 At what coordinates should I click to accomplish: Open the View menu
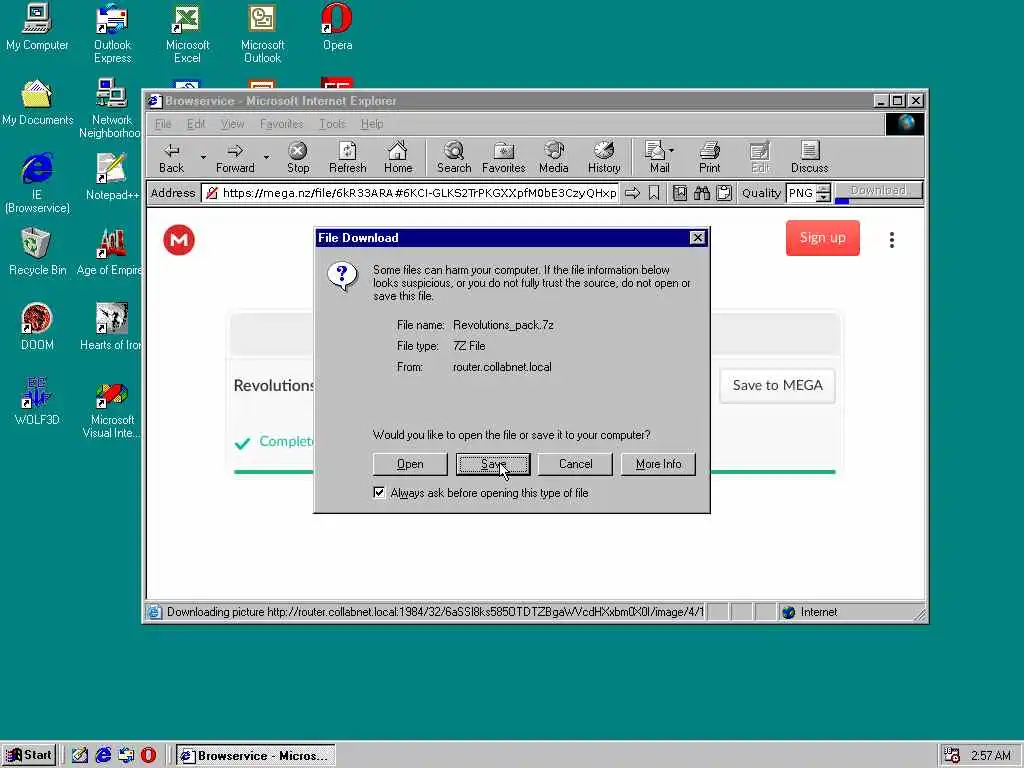point(232,124)
